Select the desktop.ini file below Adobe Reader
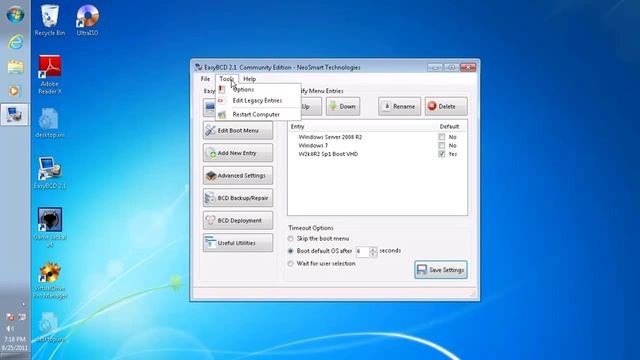The height and width of the screenshot is (360, 640). (x=49, y=123)
